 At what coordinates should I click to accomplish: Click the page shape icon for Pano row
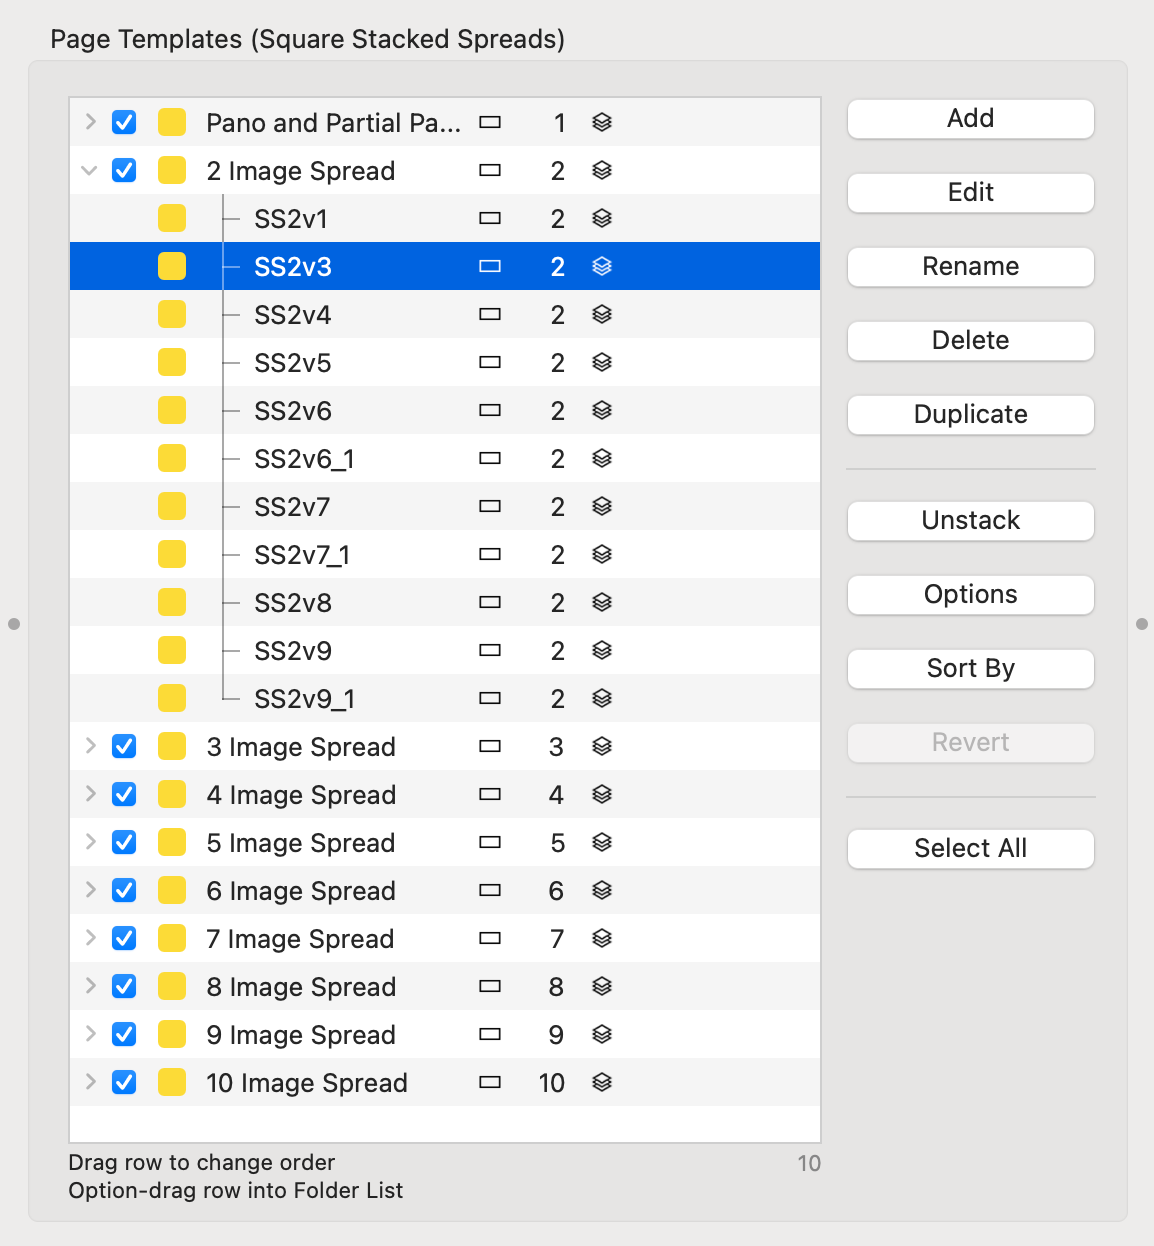489,122
